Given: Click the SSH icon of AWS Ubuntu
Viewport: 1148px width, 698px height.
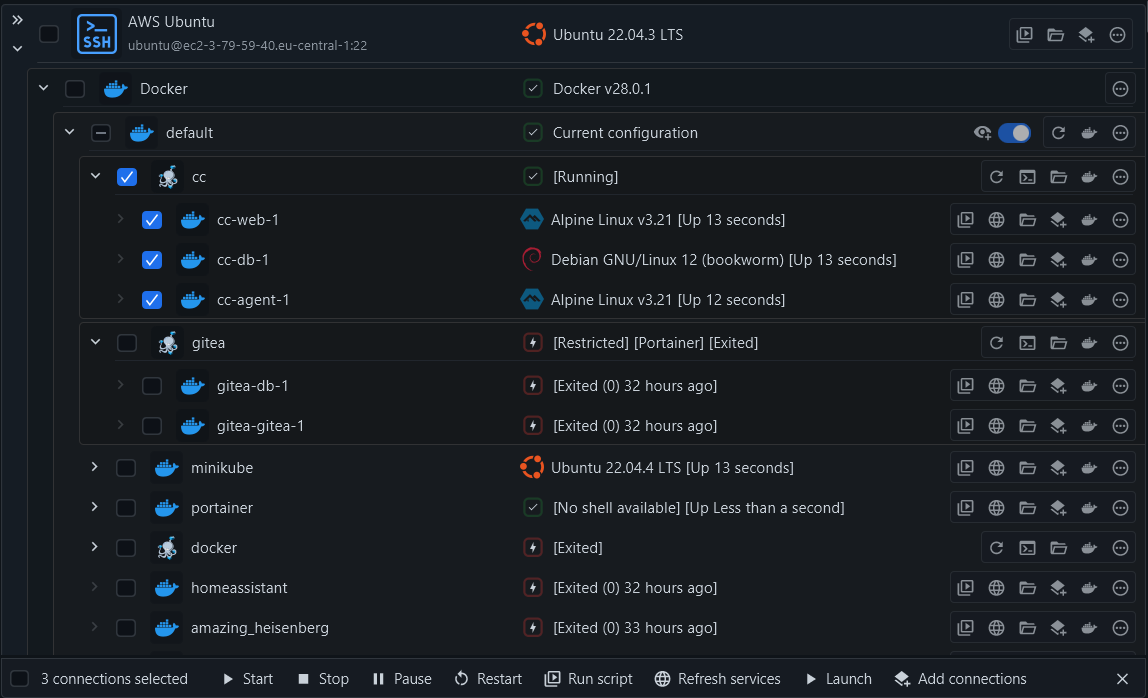Looking at the screenshot, I should (x=97, y=34).
